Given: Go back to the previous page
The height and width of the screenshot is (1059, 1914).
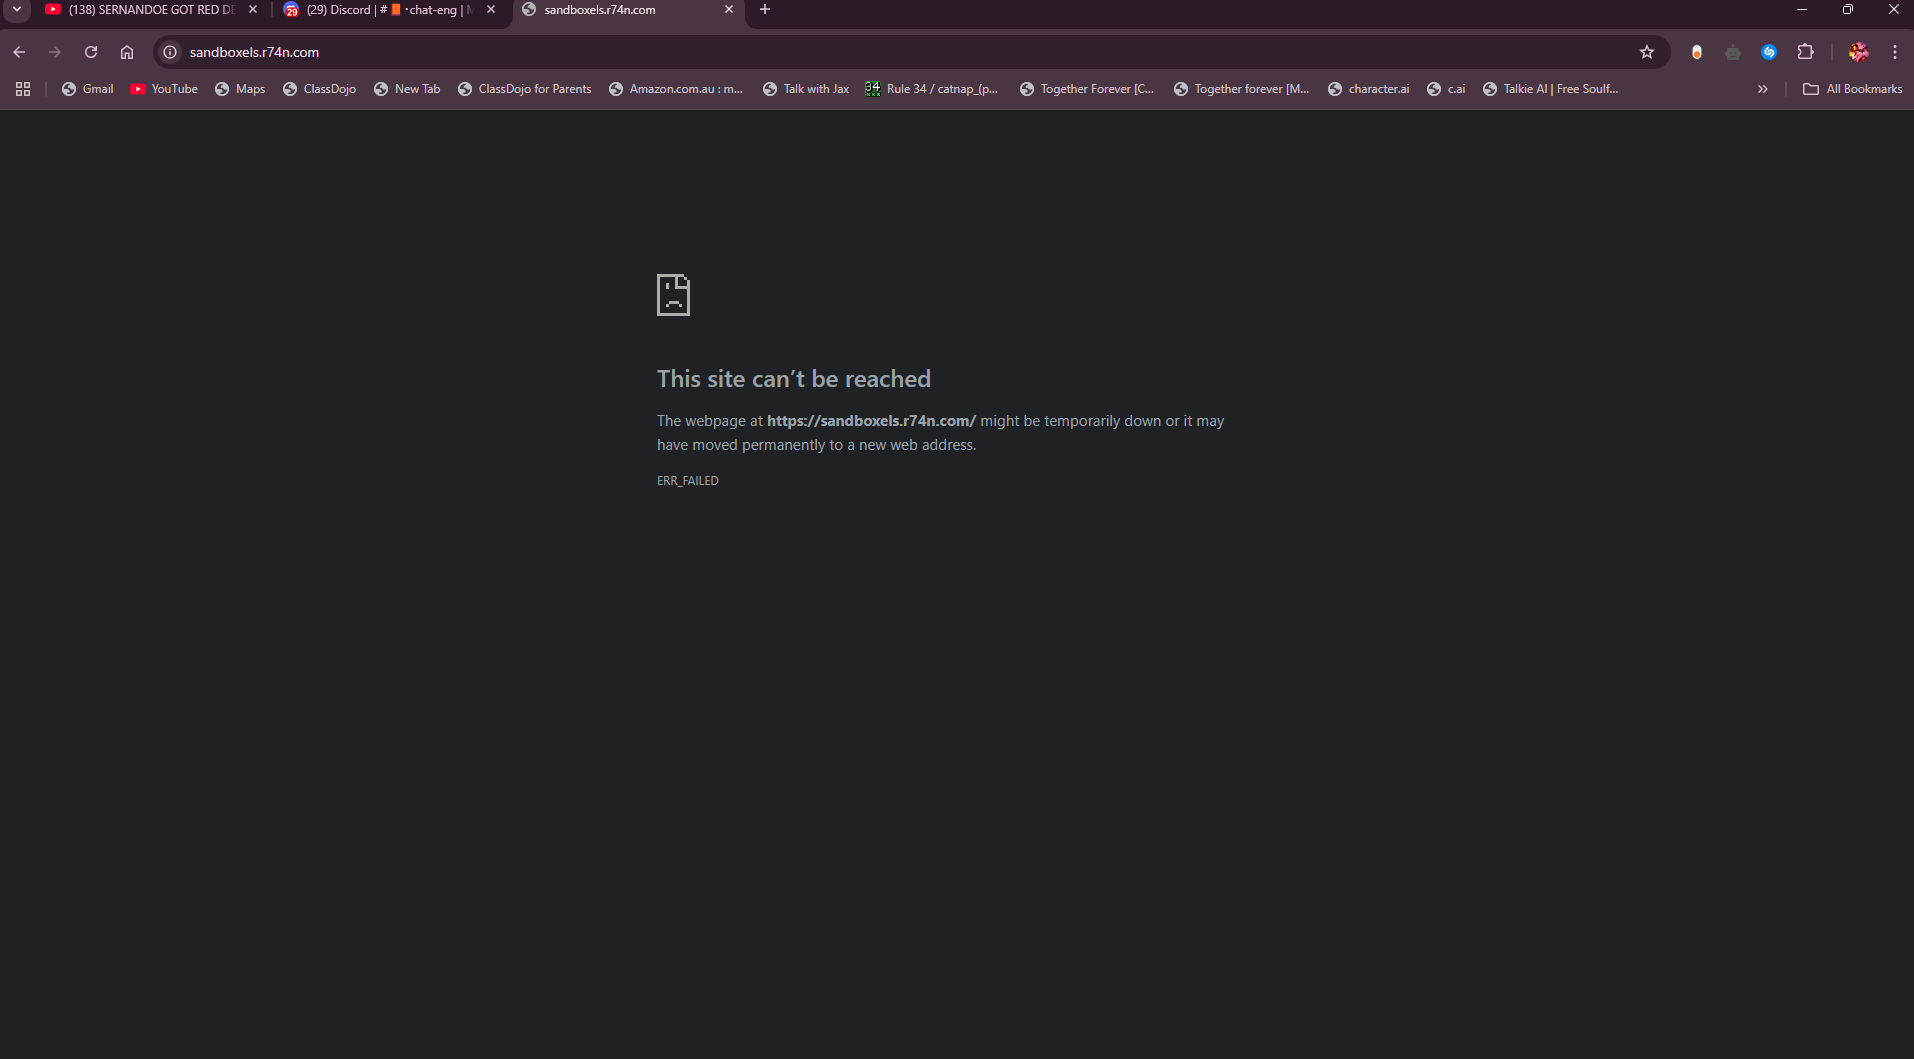Looking at the screenshot, I should coord(19,52).
